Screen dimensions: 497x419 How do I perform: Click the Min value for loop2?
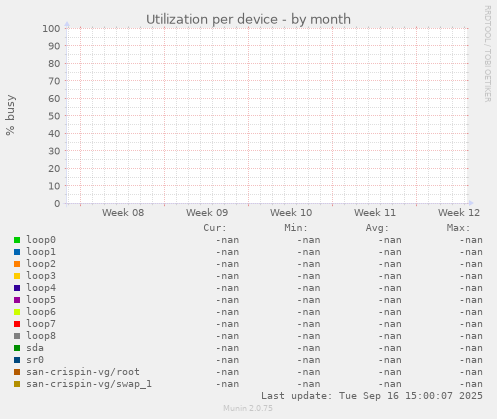[x=309, y=264]
